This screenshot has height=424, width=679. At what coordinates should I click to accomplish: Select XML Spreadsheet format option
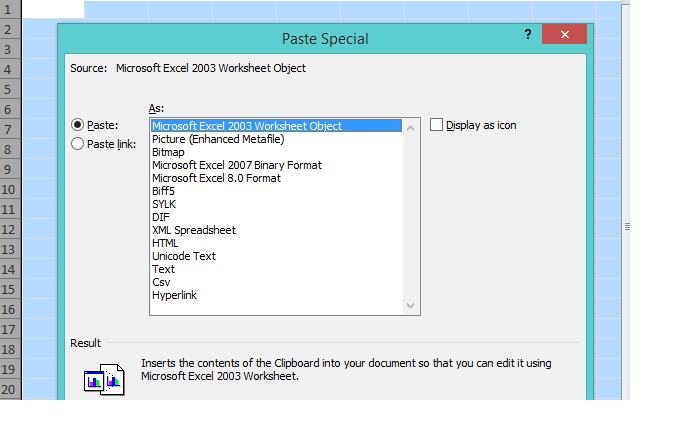194,230
